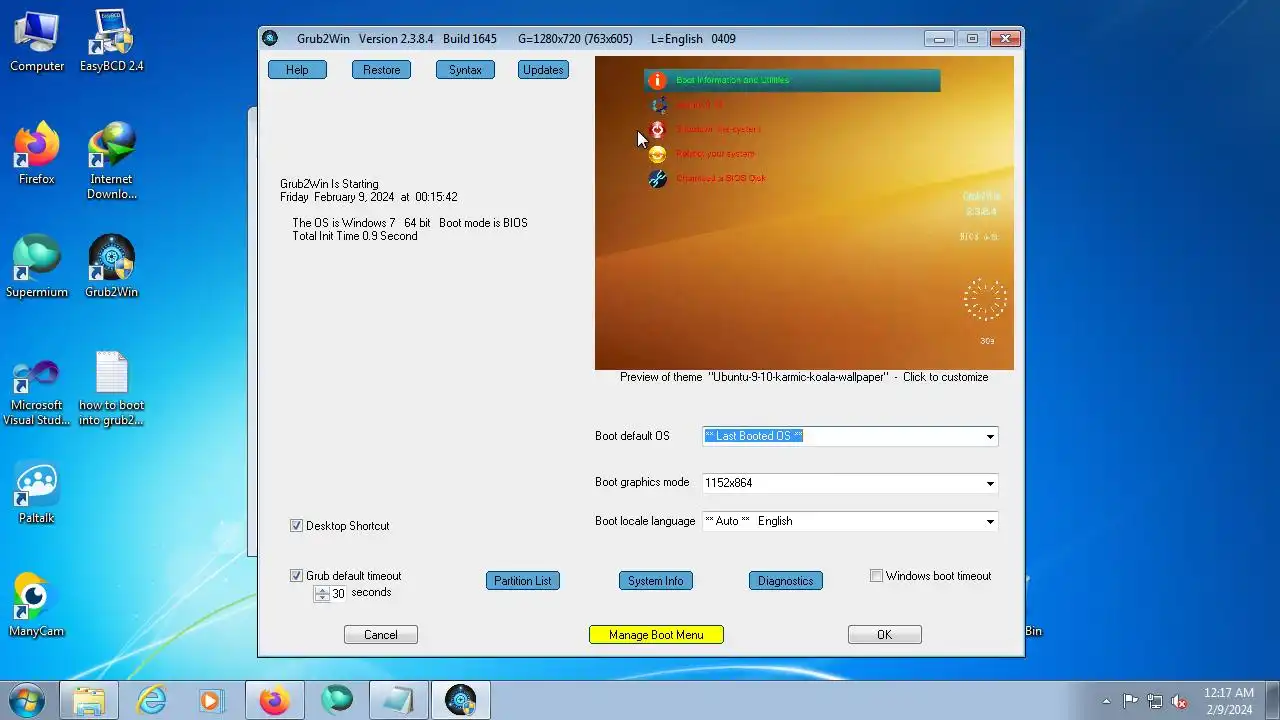Launch Internet Explorer from the taskbar

click(x=151, y=700)
